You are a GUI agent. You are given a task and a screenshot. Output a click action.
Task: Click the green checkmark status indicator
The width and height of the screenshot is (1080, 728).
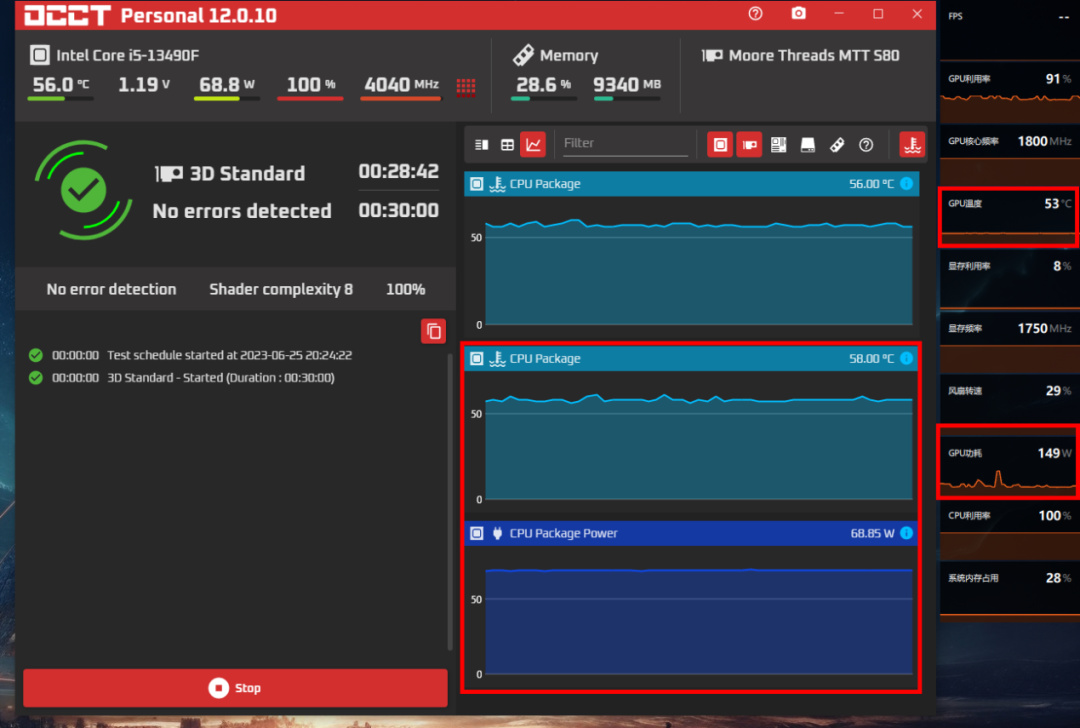pos(83,190)
